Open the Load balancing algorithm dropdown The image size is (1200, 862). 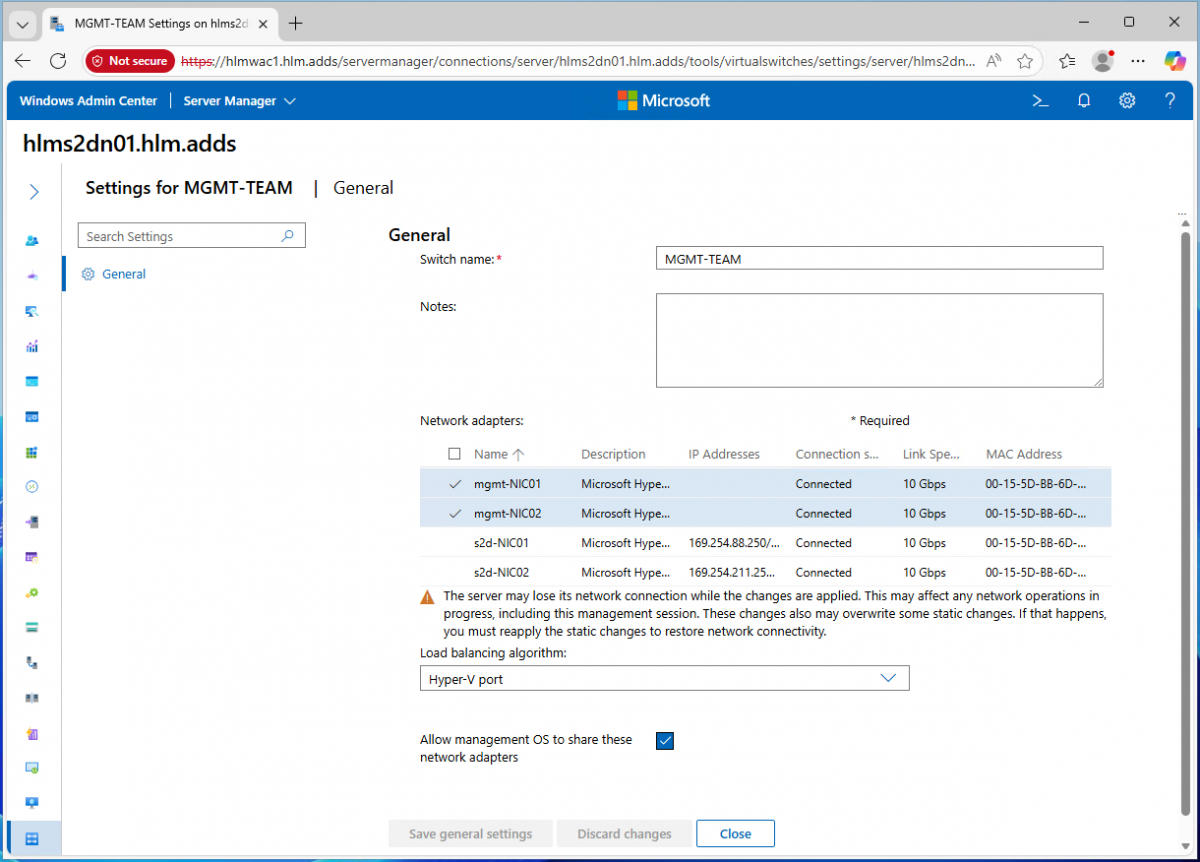[664, 679]
